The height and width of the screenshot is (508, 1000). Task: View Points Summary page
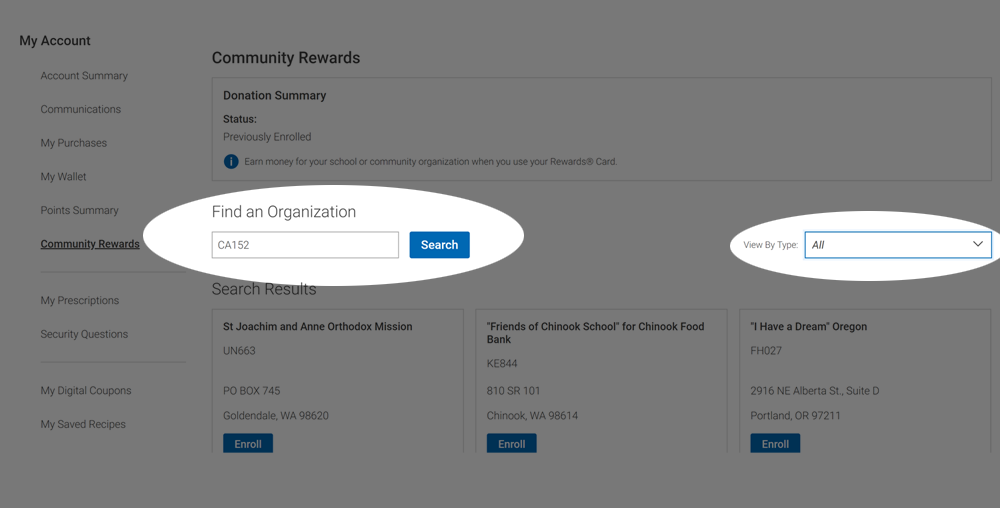pos(80,210)
